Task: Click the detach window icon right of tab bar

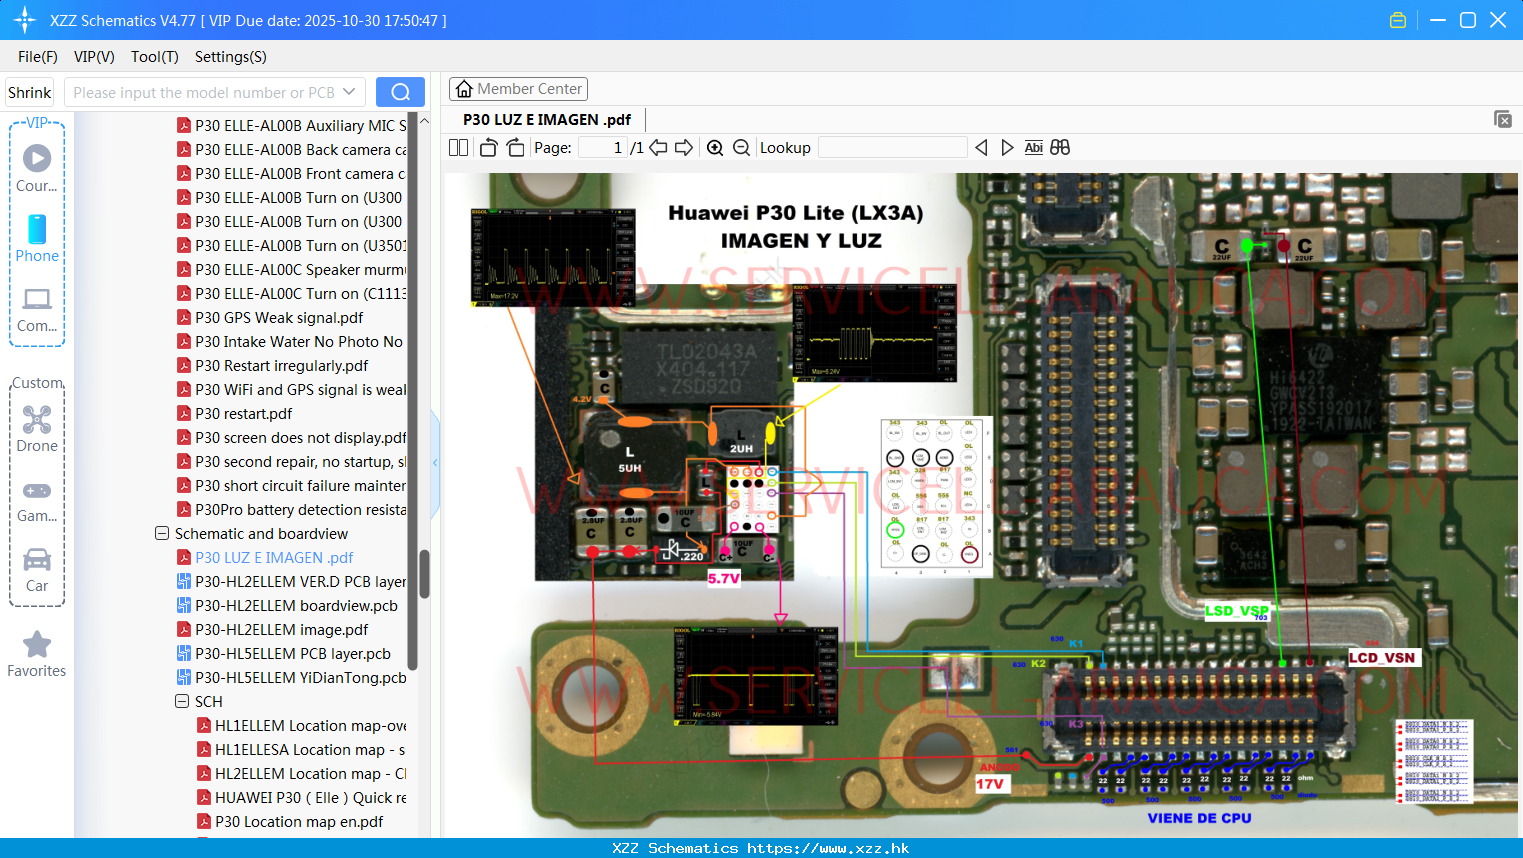Action: (1503, 119)
